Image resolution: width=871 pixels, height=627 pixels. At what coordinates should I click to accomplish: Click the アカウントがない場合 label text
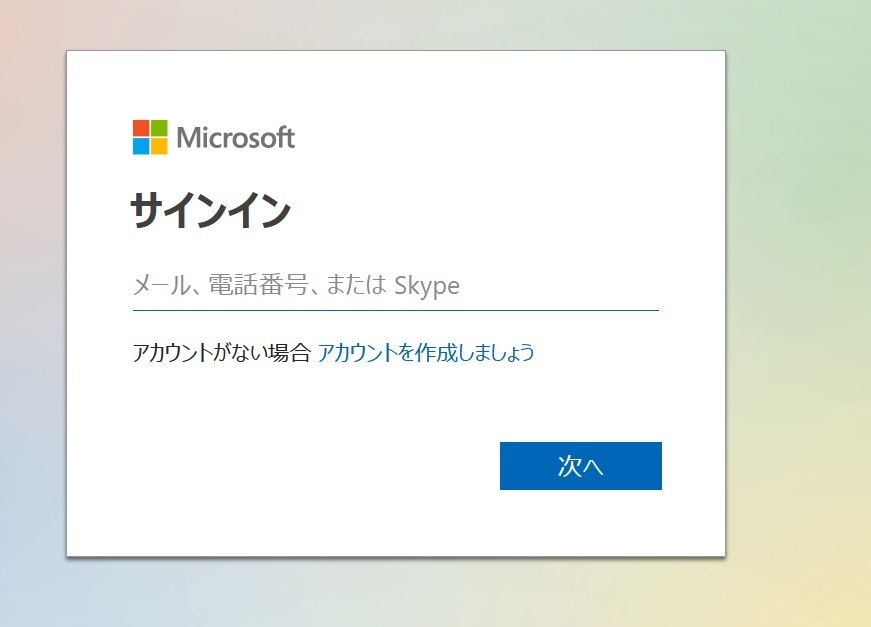(x=221, y=352)
